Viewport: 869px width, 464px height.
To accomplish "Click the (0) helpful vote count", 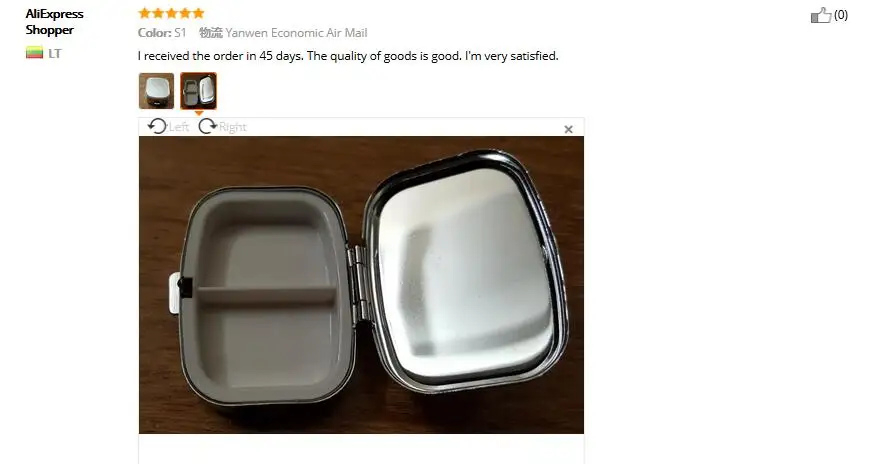I will click(841, 15).
